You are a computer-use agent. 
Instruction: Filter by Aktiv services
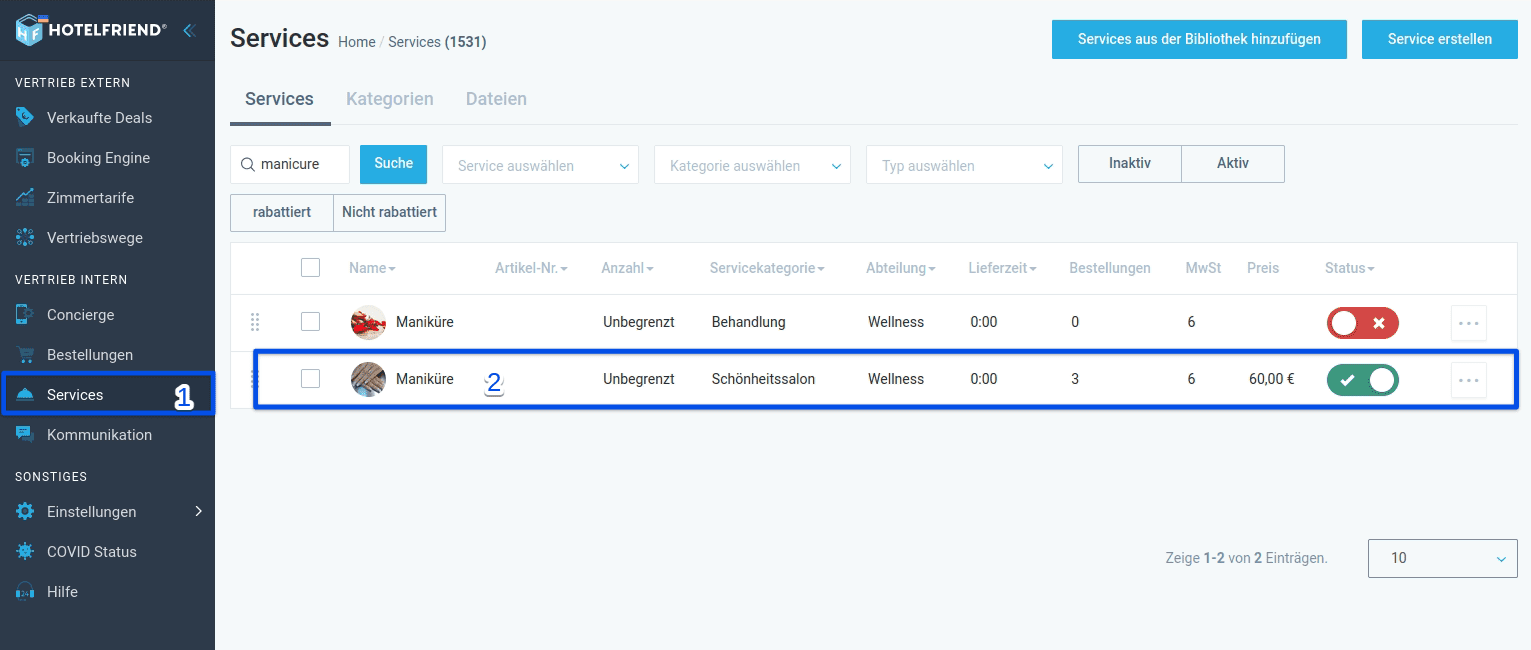(x=1233, y=164)
